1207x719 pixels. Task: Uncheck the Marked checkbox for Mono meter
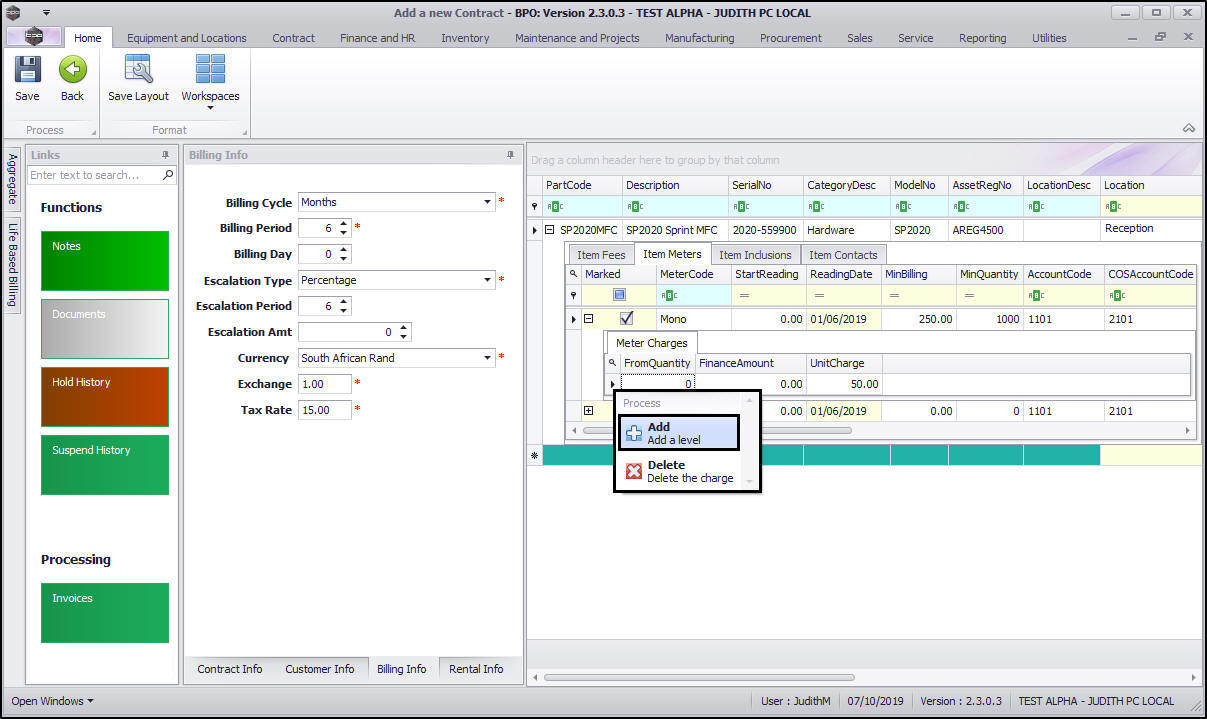[x=627, y=319]
